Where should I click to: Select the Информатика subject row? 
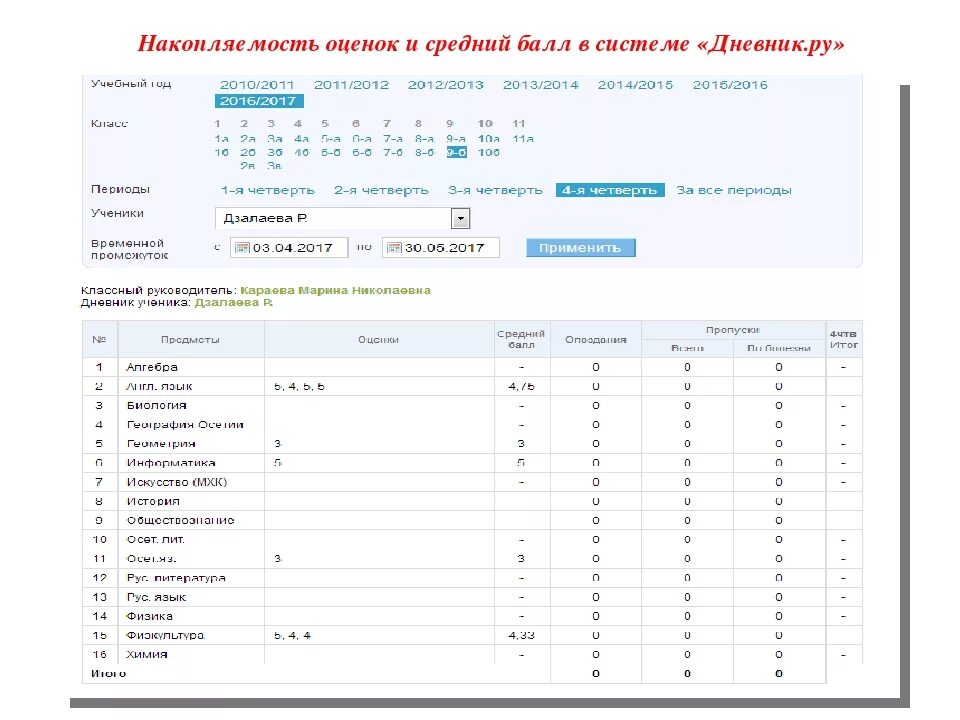(472, 463)
